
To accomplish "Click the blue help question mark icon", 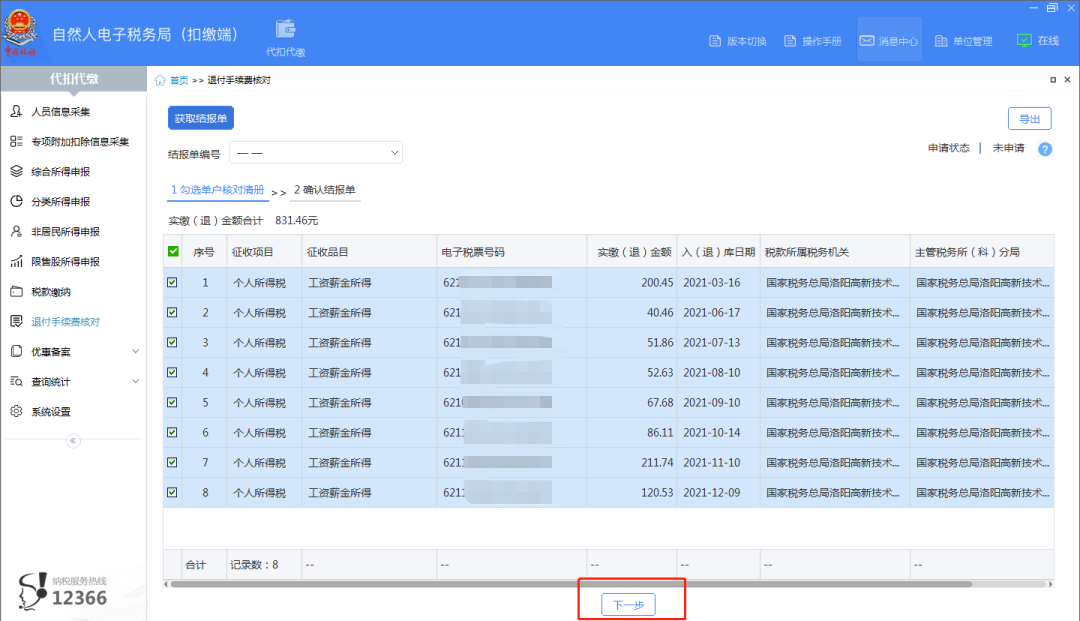I will (x=1045, y=149).
